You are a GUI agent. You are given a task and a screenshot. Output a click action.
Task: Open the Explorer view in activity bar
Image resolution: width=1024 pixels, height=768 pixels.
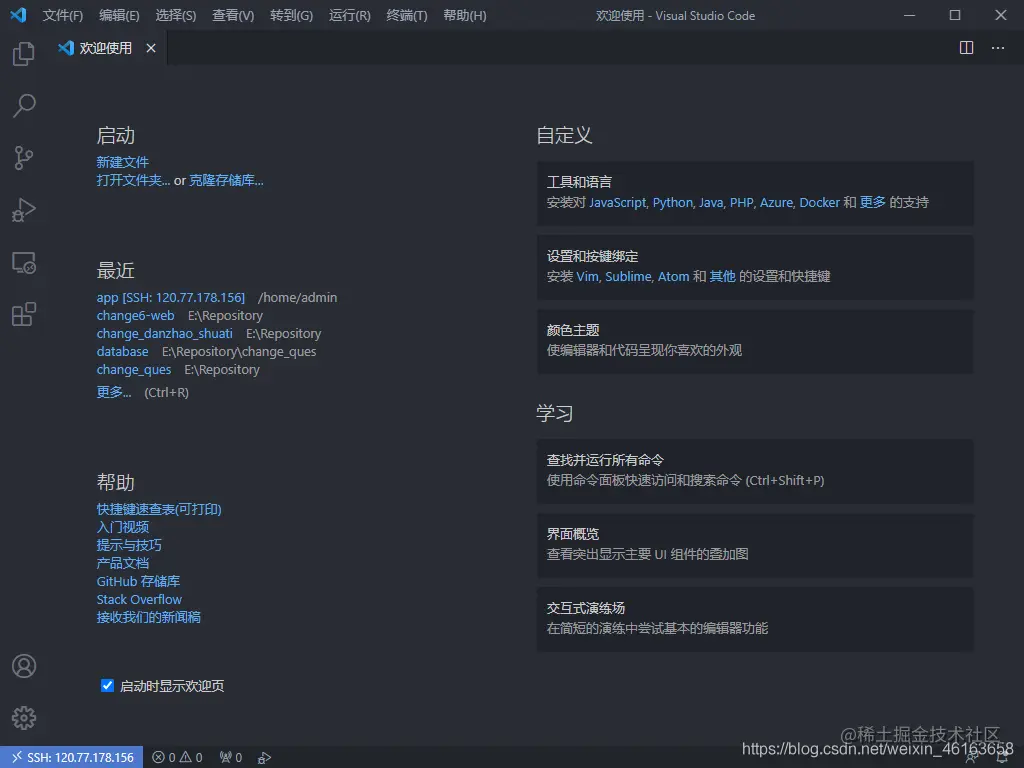24,54
